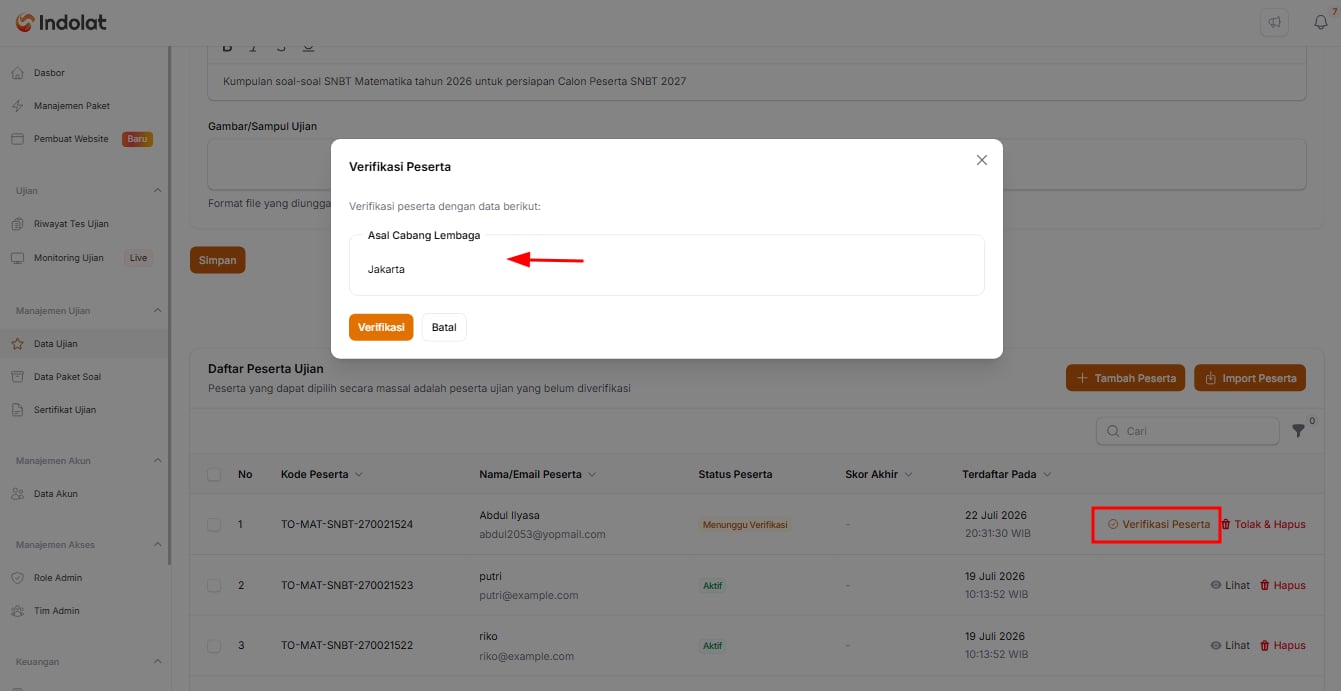
Task: Click the Indolat logo
Action: (61, 22)
